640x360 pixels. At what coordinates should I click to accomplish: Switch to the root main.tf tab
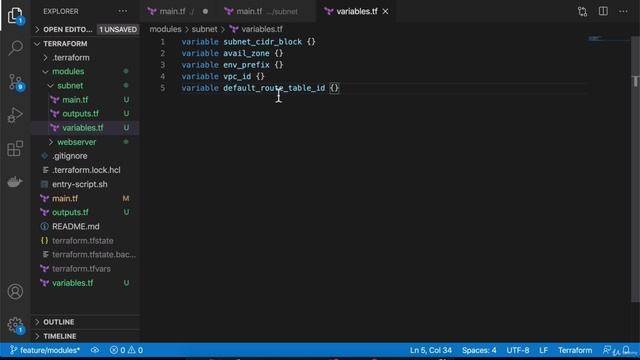click(x=178, y=11)
